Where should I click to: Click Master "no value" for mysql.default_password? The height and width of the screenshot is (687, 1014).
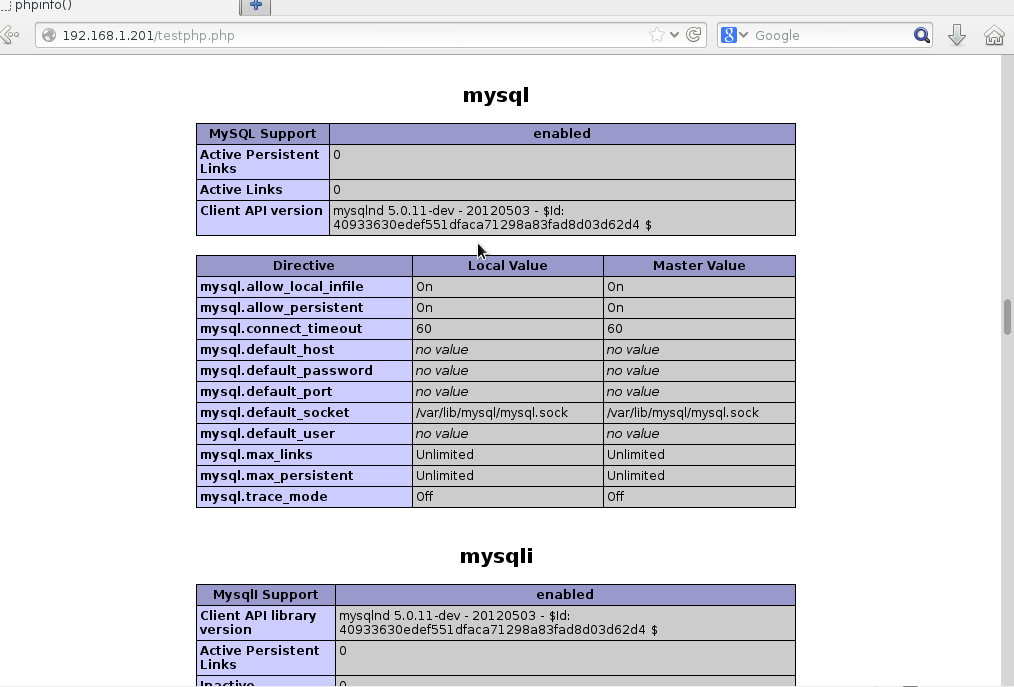[x=699, y=371]
